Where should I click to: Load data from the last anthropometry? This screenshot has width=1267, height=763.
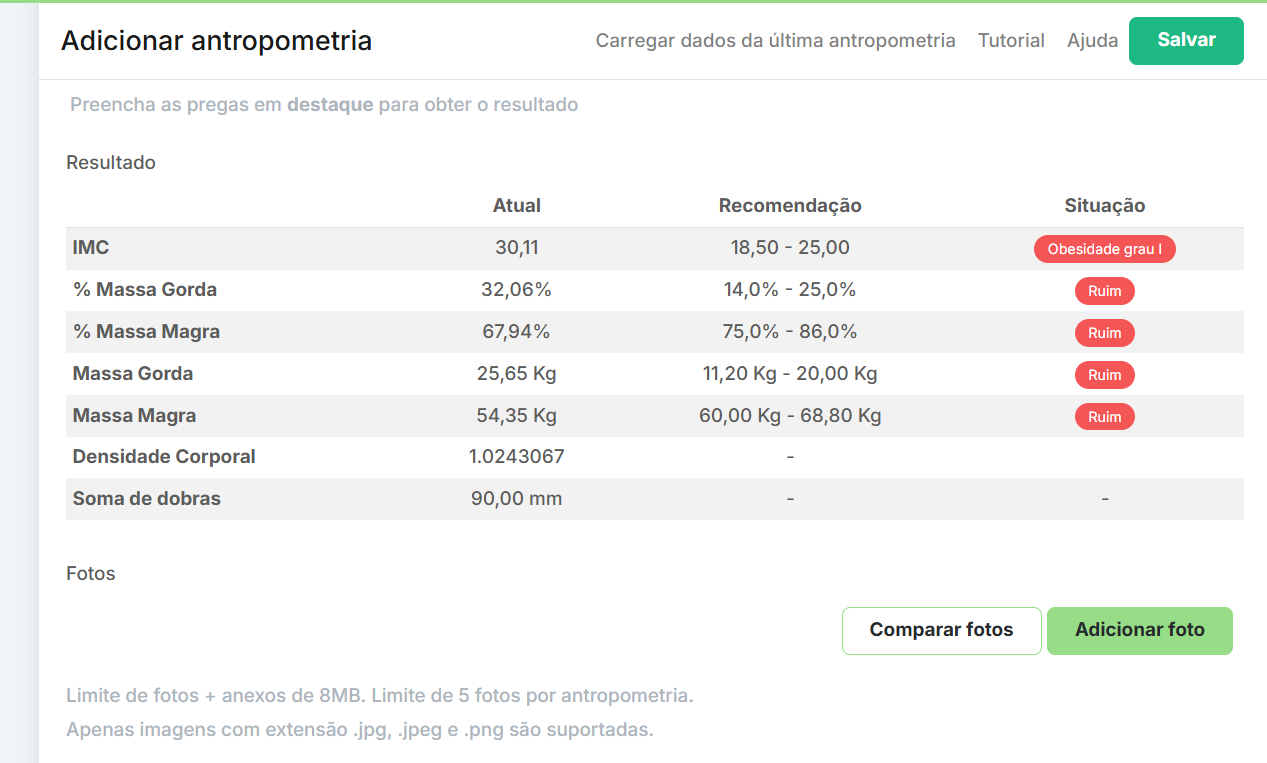pyautogui.click(x=775, y=41)
